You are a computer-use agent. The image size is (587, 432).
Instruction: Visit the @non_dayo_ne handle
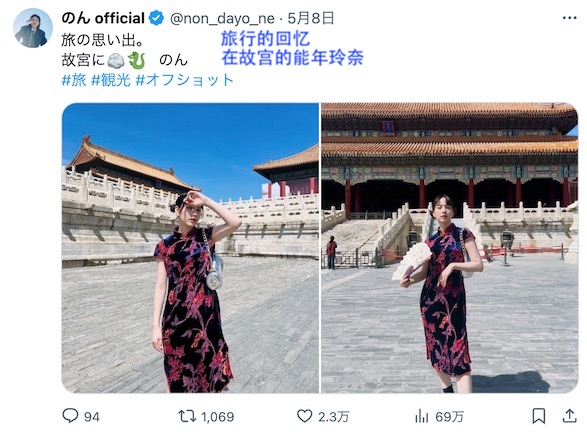(x=222, y=18)
